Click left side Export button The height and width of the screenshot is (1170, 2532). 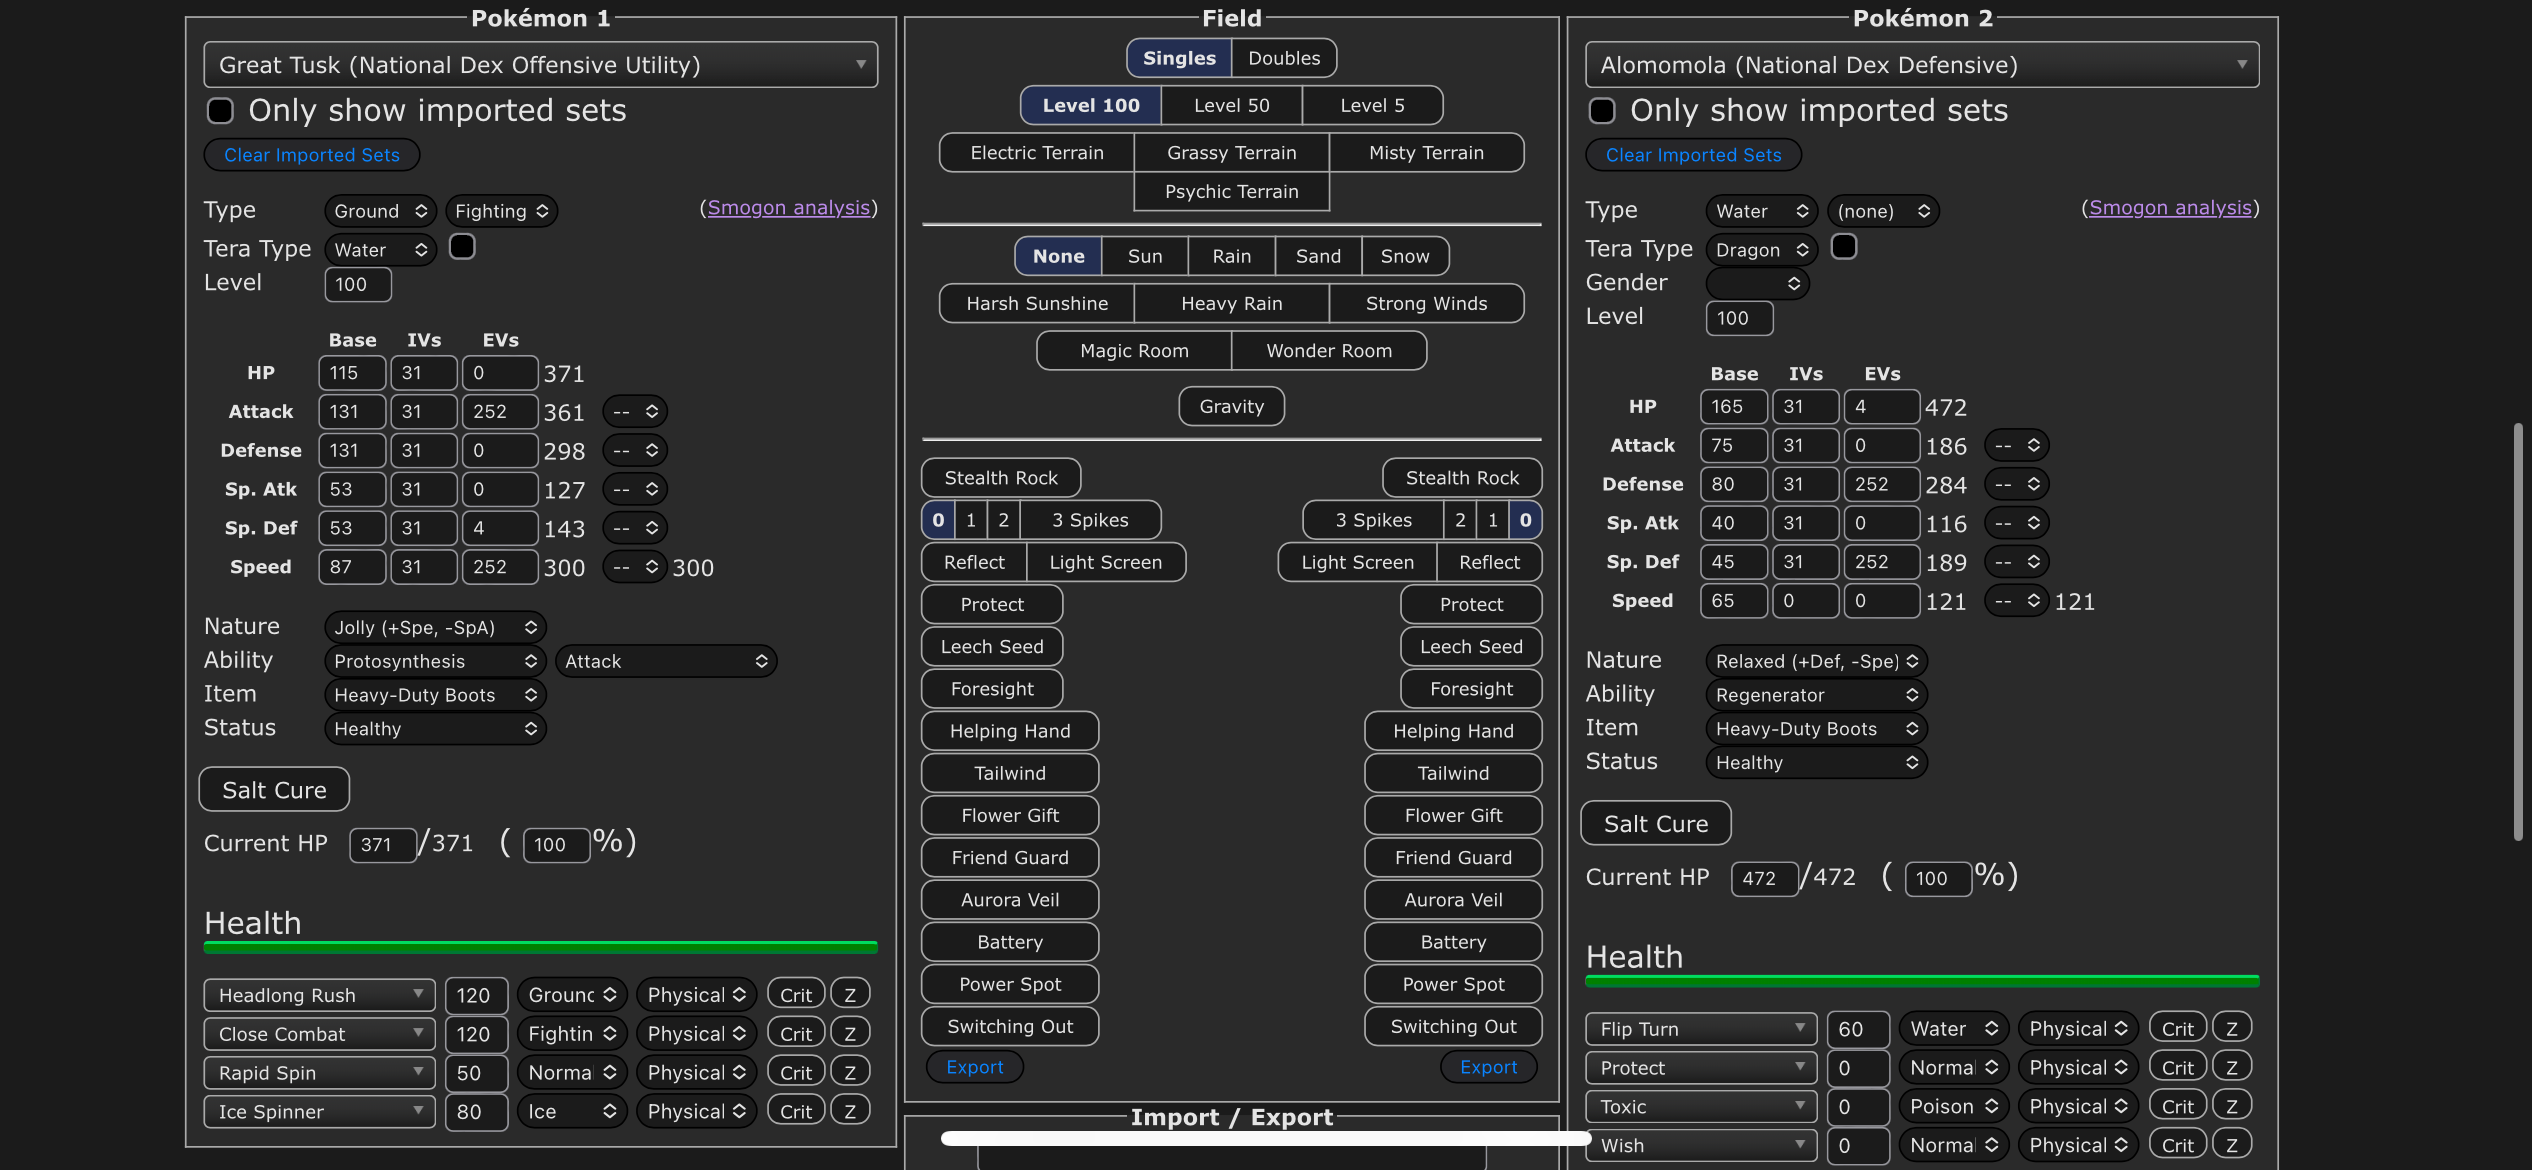pos(975,1068)
